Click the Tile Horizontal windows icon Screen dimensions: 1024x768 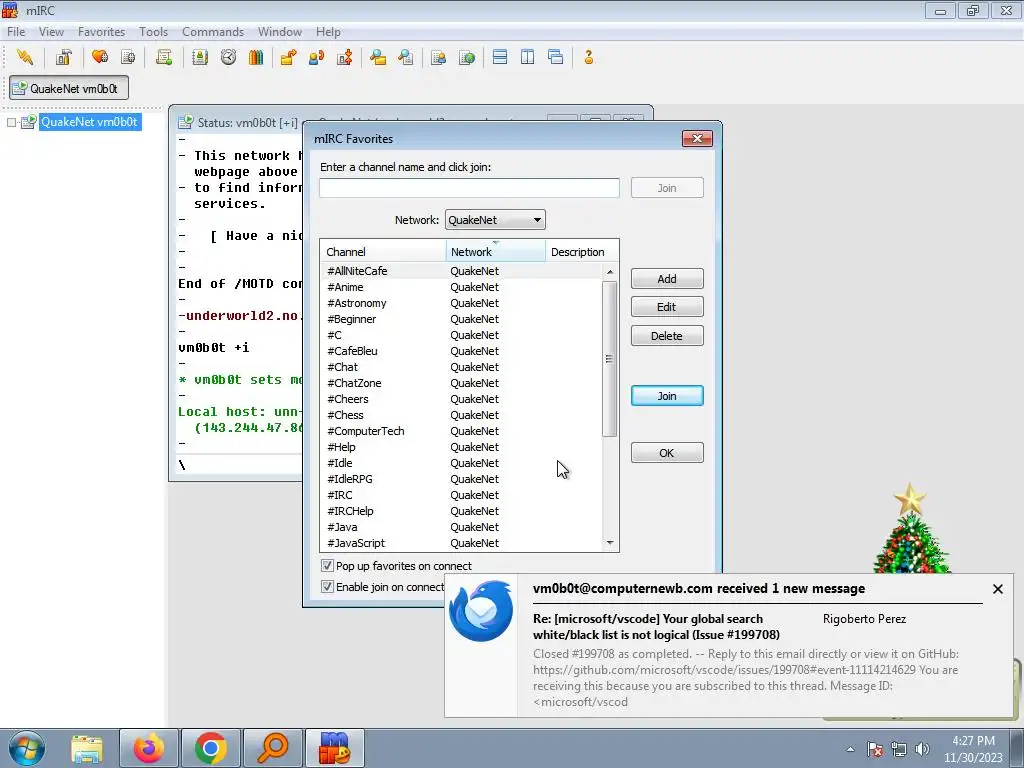(500, 57)
